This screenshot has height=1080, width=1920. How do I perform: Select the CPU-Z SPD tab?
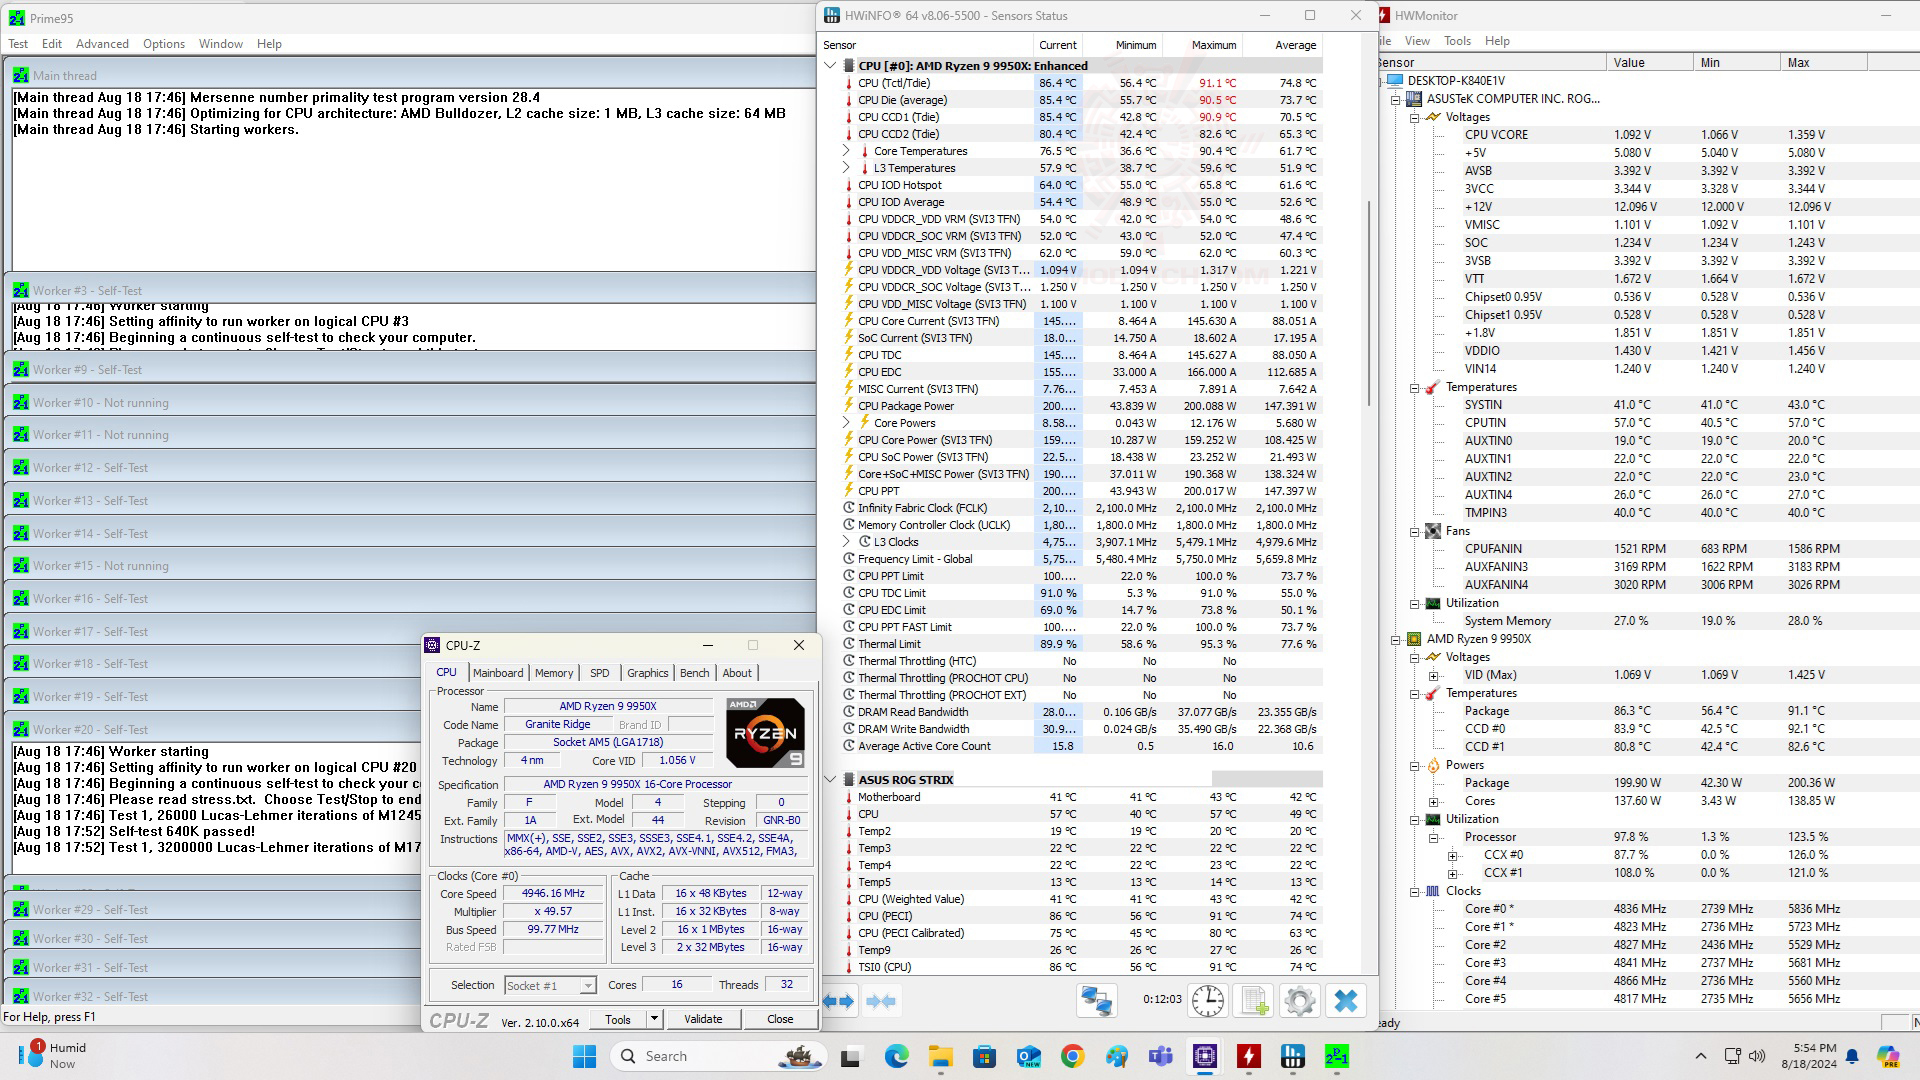pyautogui.click(x=600, y=673)
